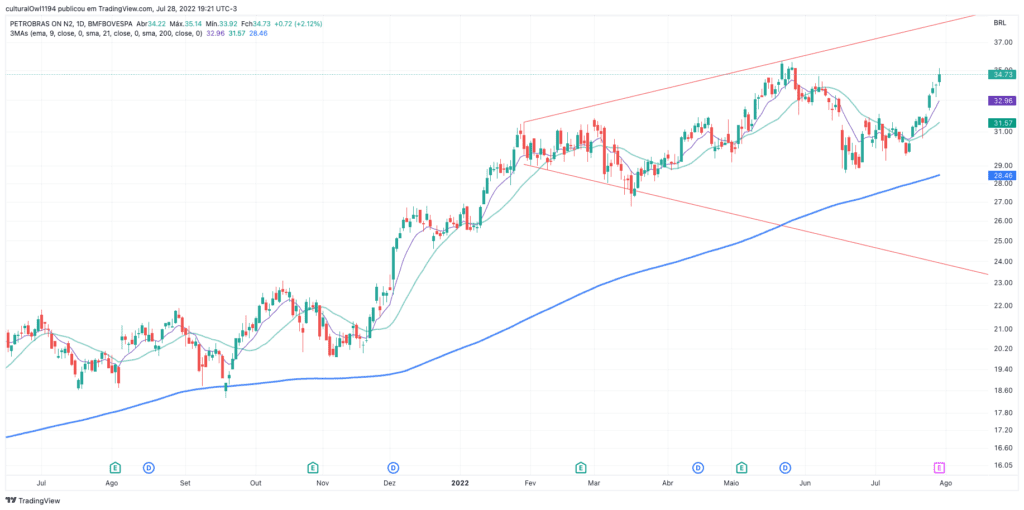Screen dimensions: 1024x510
Task: Select the upper red trend line
Action: click(751, 69)
